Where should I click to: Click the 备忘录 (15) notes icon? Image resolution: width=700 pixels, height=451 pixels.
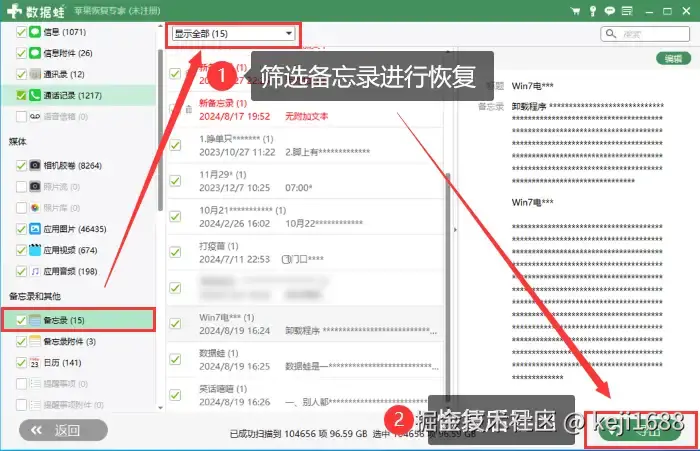35,320
